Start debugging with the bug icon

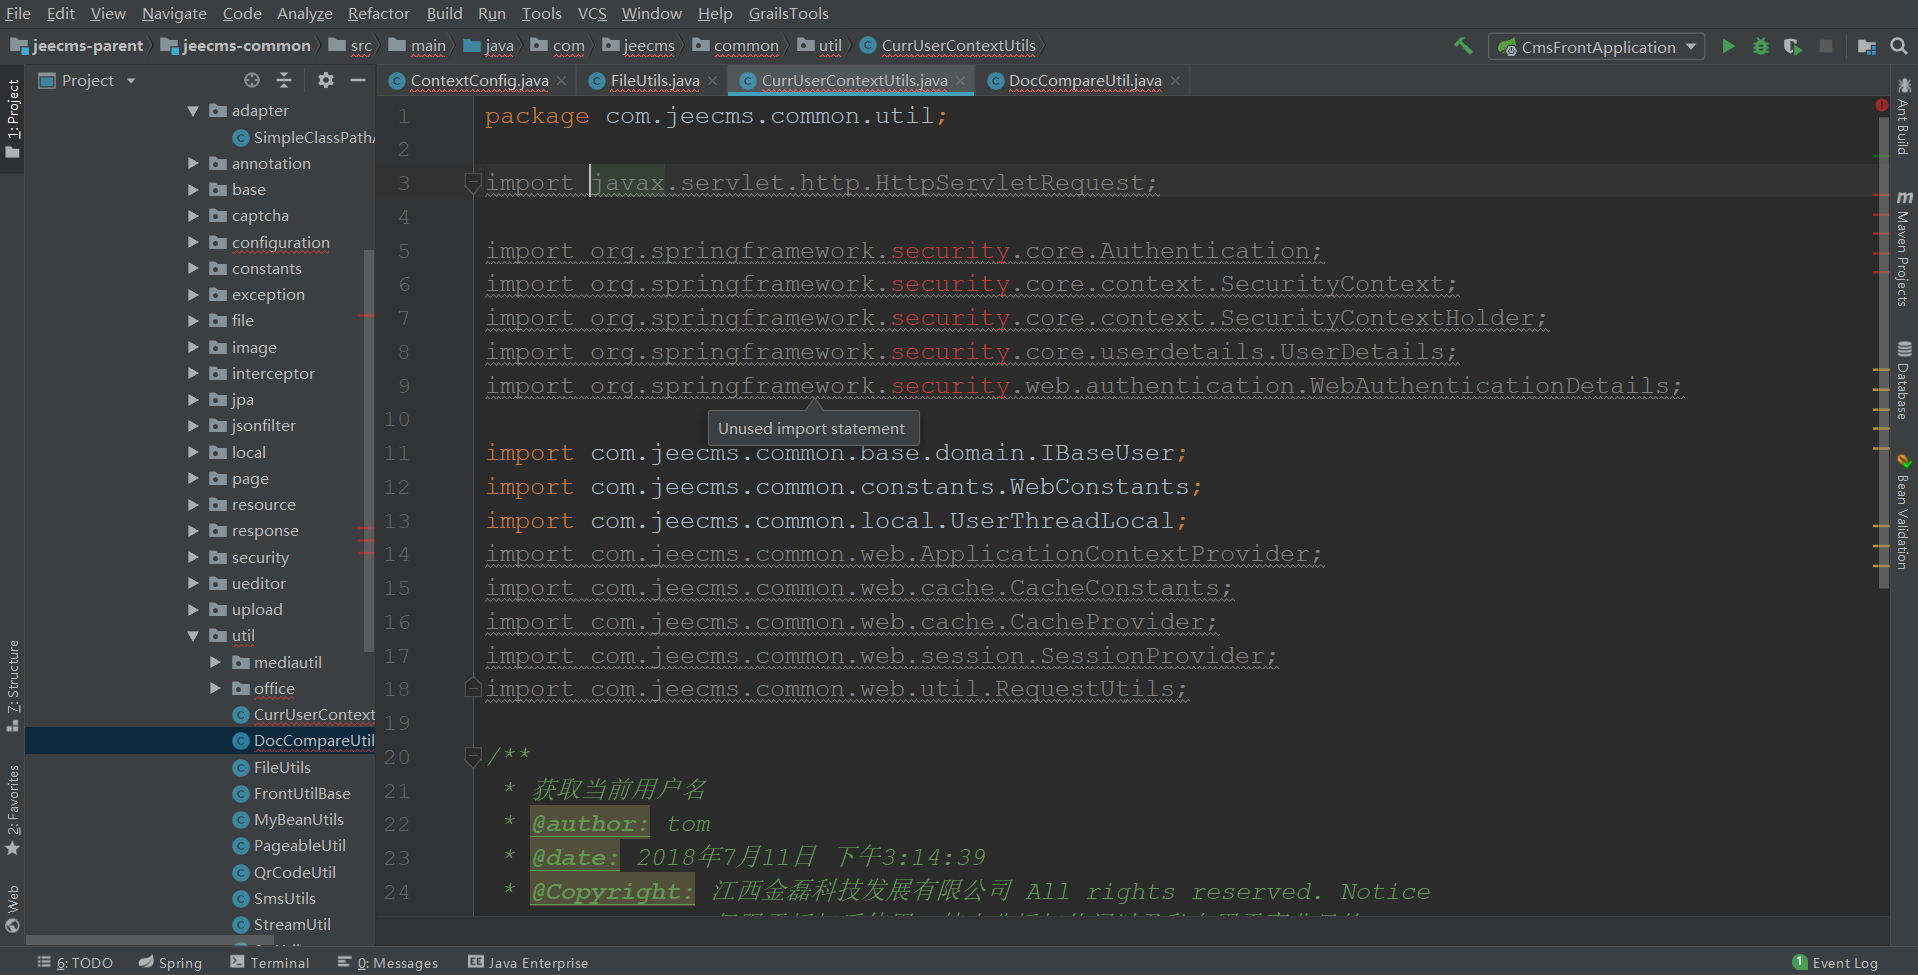[x=1761, y=46]
